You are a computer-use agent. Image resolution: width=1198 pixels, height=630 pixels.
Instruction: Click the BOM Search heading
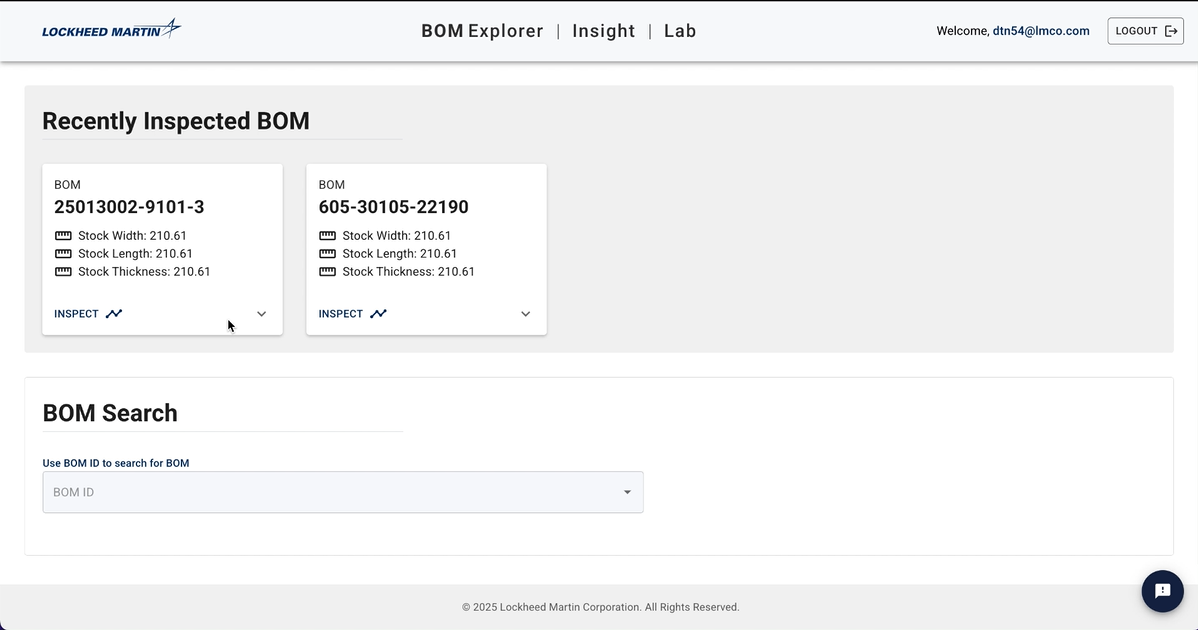pos(110,413)
